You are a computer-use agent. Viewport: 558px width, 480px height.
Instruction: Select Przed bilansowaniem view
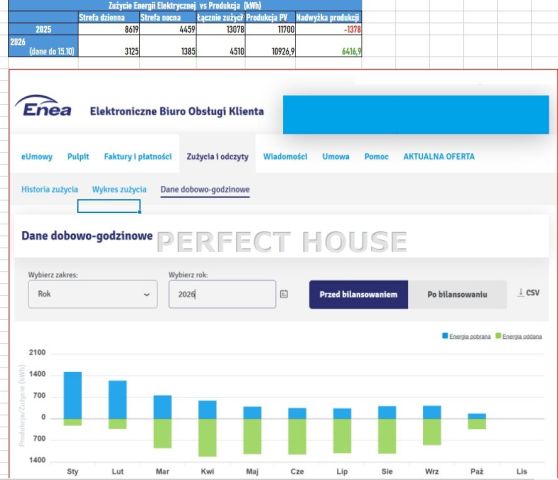click(358, 295)
